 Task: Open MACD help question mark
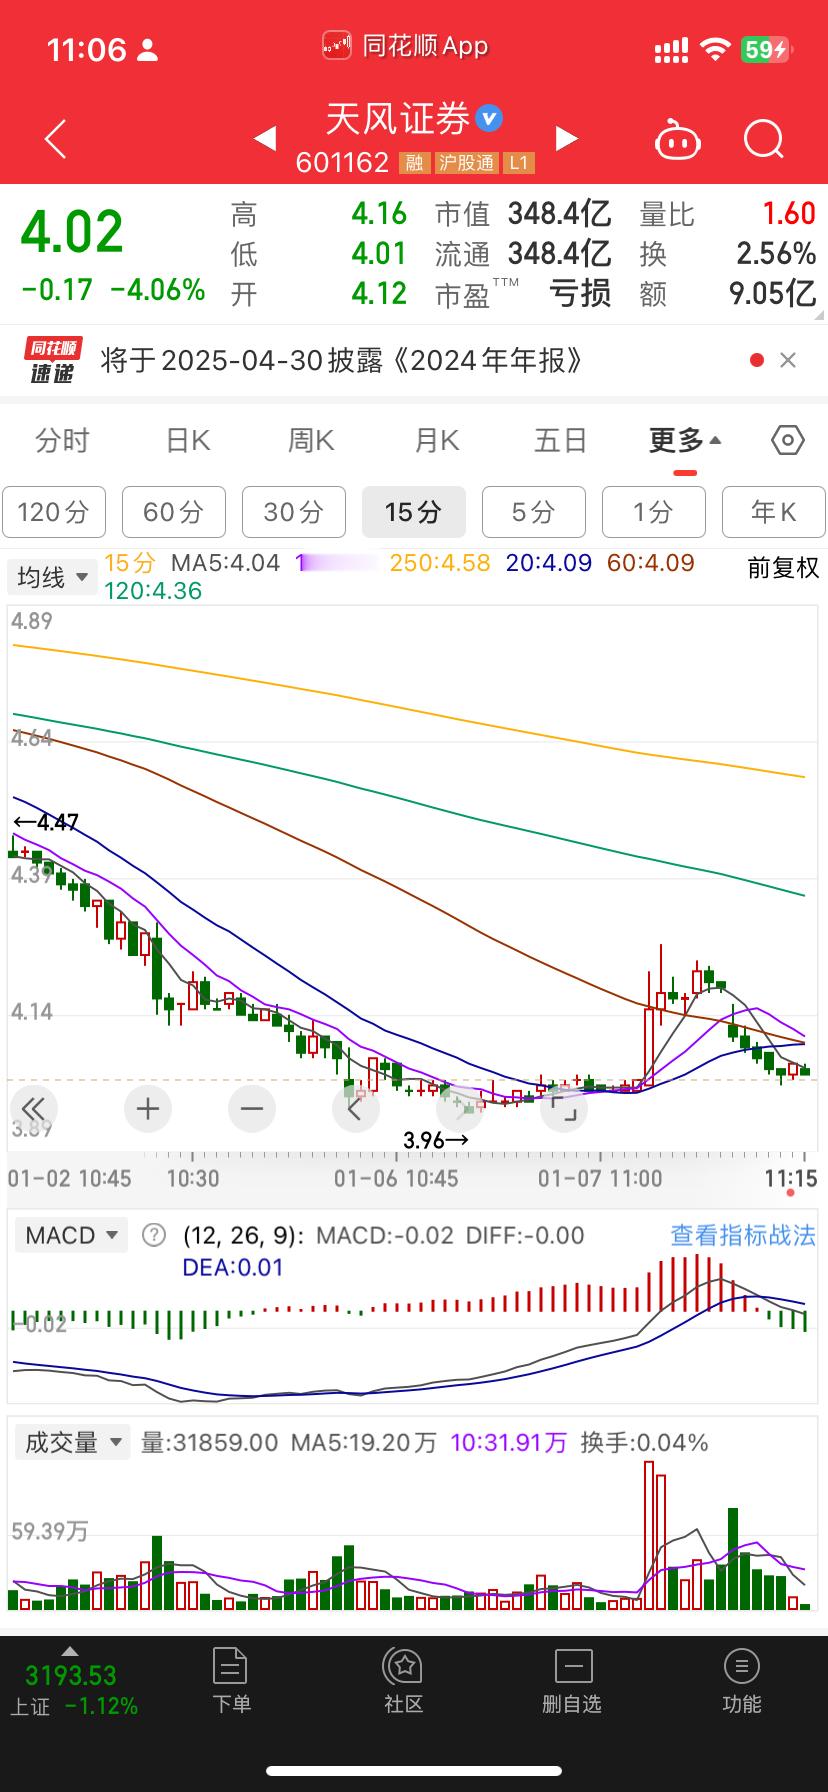coord(154,1235)
